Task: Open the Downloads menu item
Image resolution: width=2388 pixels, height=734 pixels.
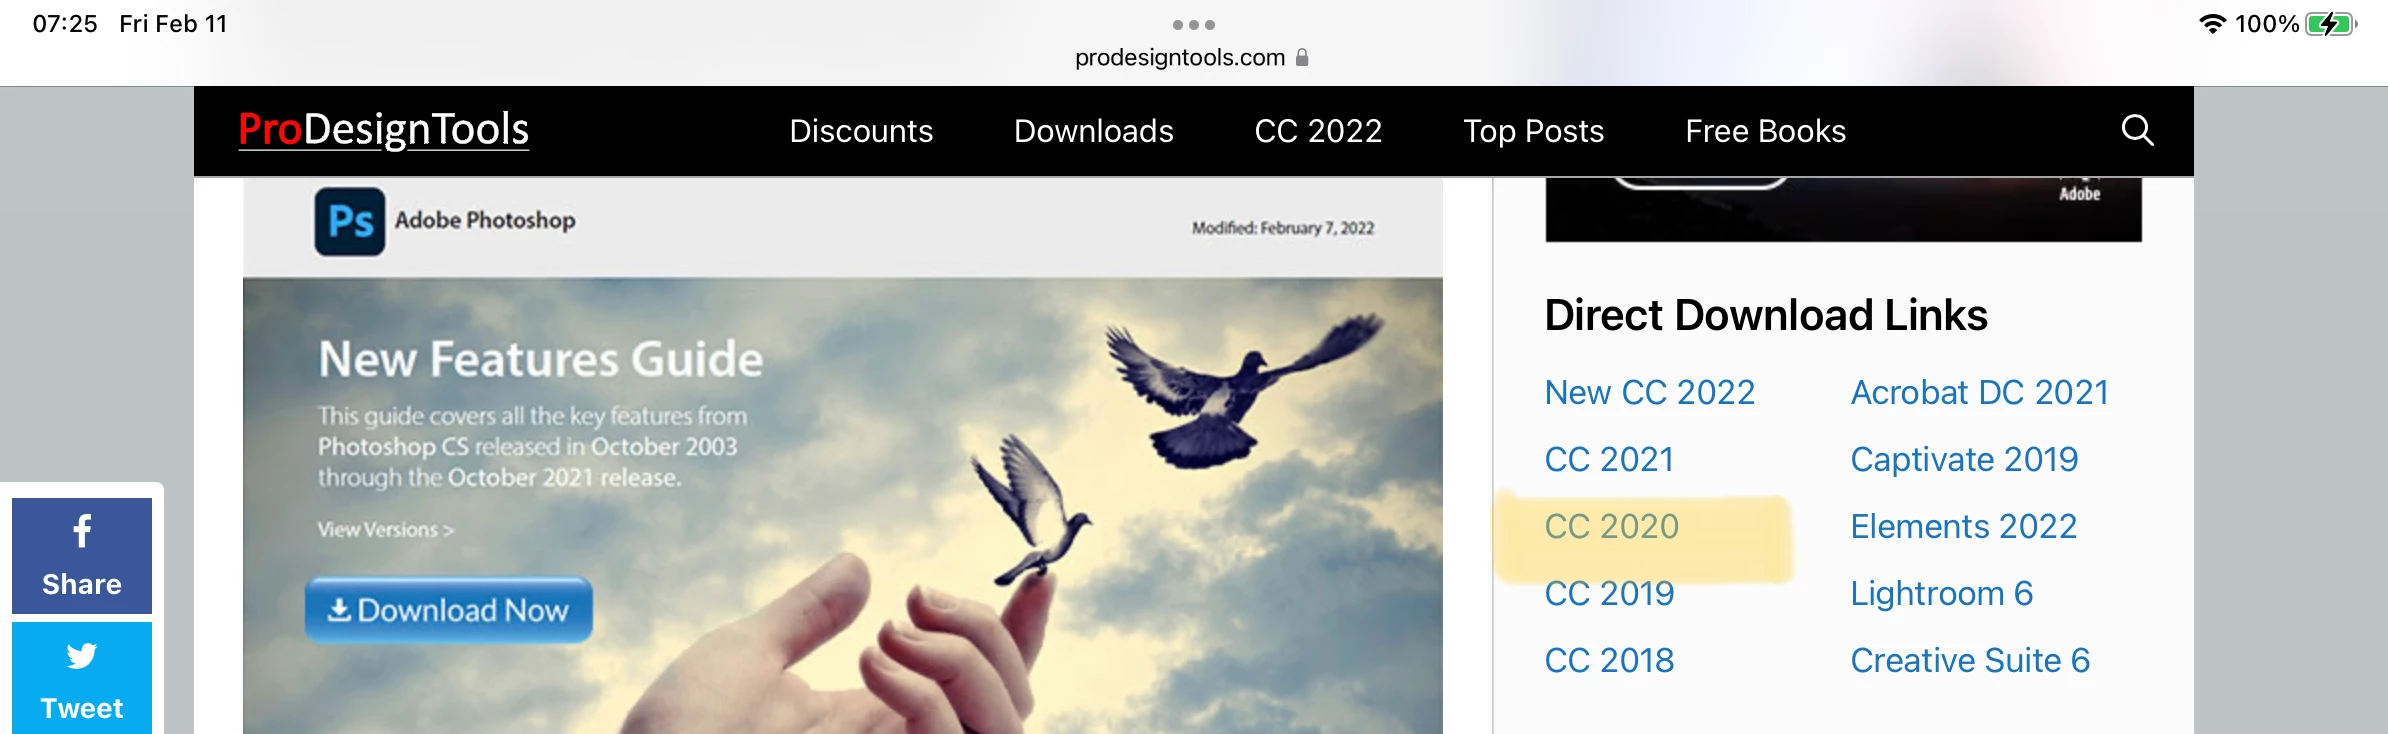Action: (x=1094, y=131)
